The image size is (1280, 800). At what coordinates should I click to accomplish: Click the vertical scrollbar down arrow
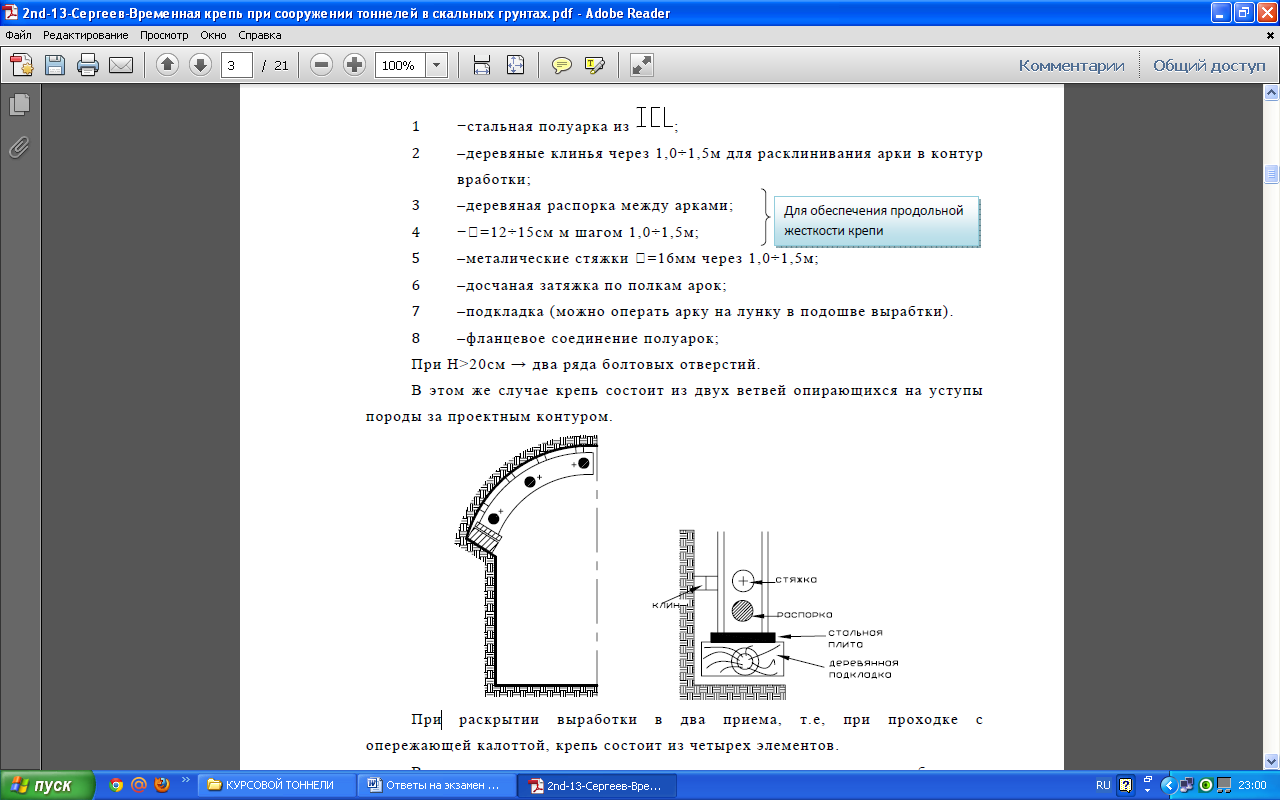coord(1272,761)
